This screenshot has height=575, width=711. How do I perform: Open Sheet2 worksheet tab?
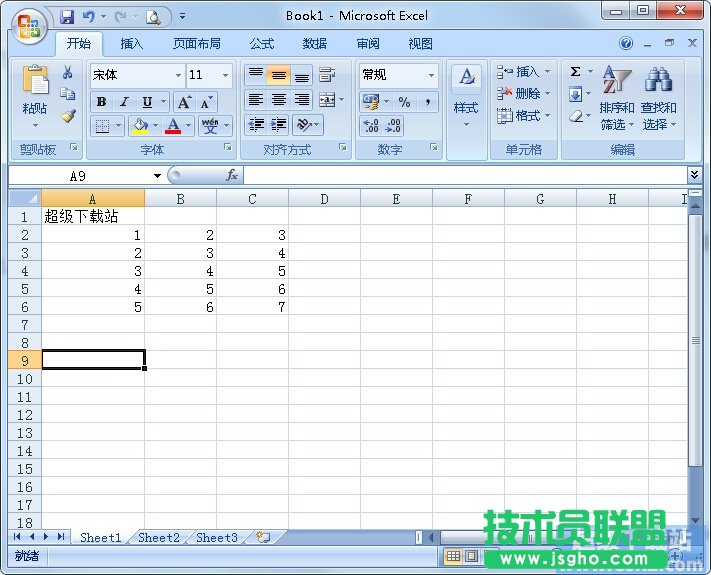[x=159, y=538]
